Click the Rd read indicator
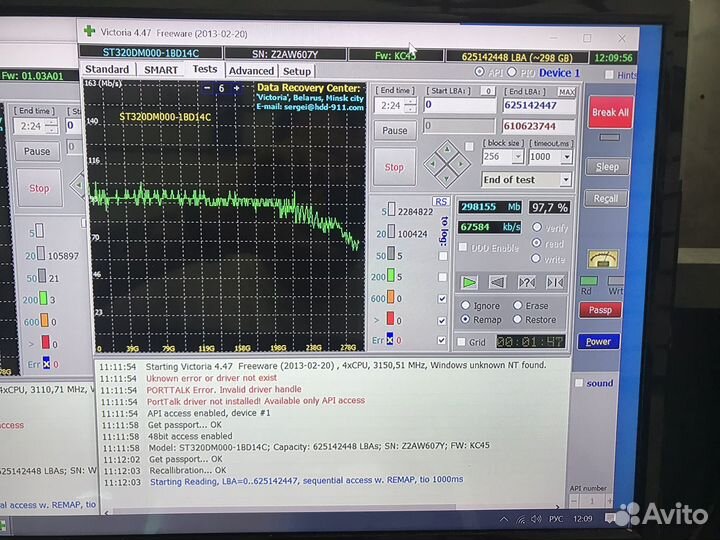This screenshot has width=720, height=540. 588,281
